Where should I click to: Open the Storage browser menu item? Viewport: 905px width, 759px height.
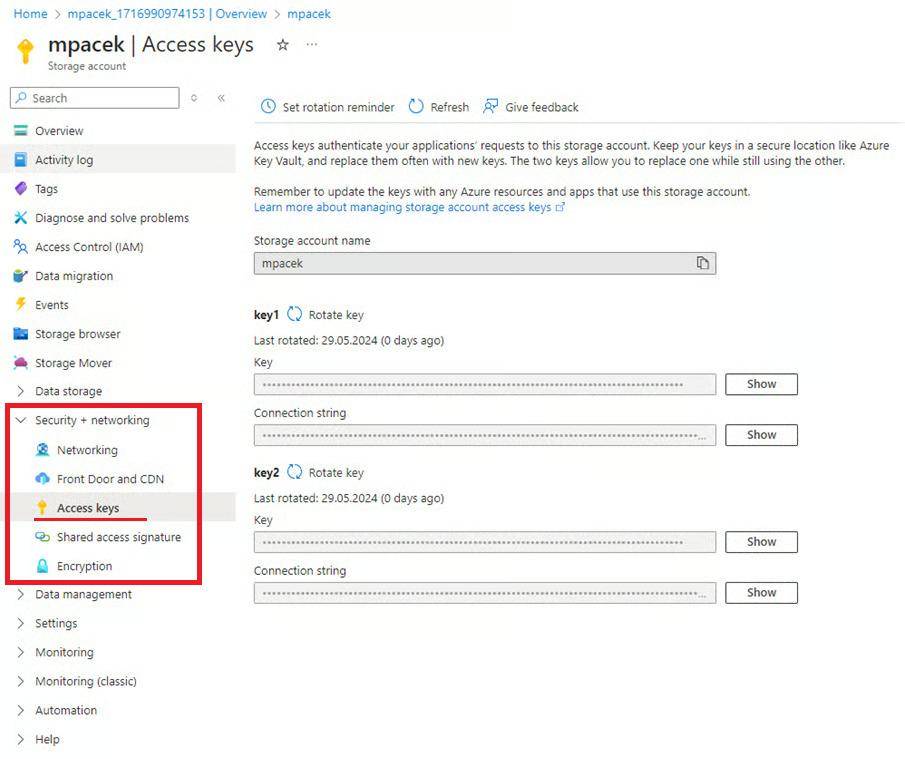77,334
